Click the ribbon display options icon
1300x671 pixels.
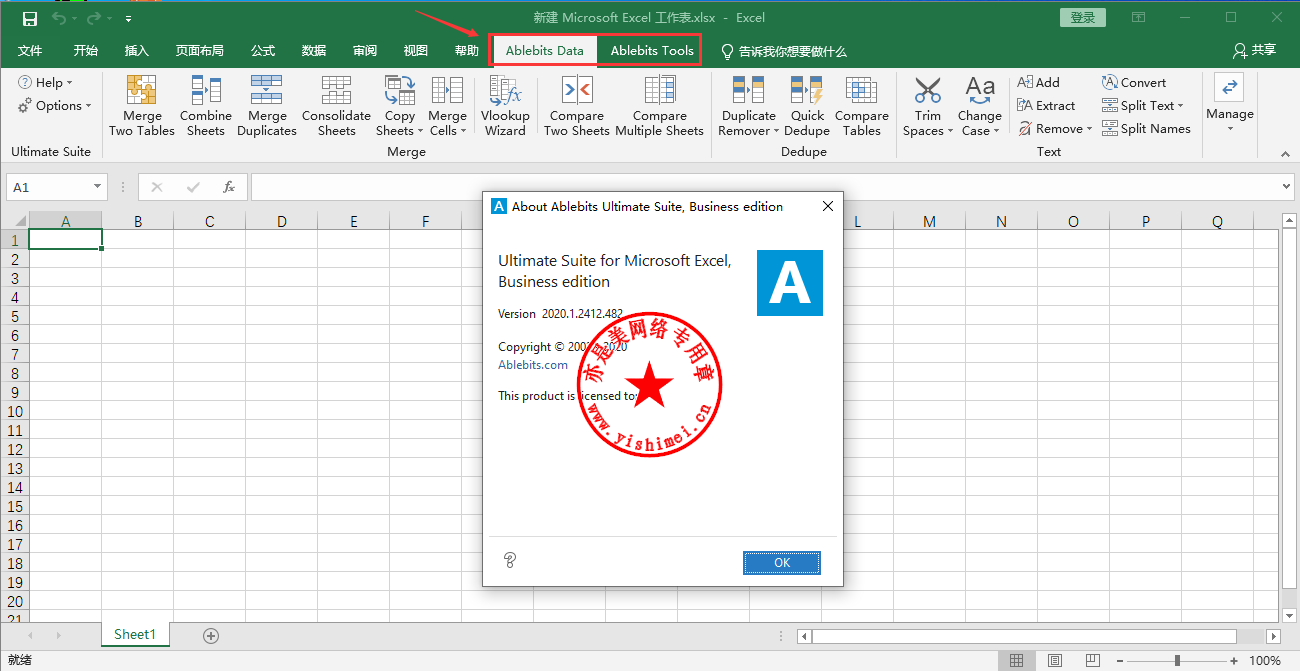point(1139,18)
